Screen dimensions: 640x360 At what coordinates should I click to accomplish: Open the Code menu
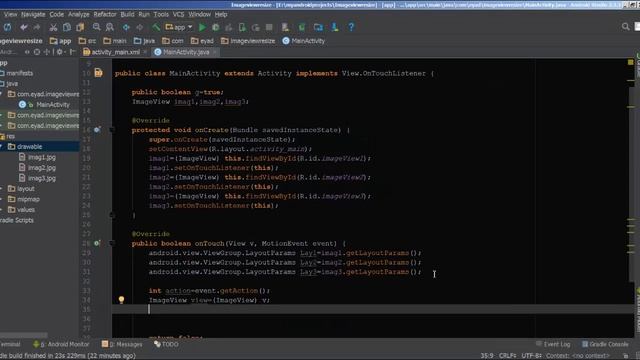point(56,14)
